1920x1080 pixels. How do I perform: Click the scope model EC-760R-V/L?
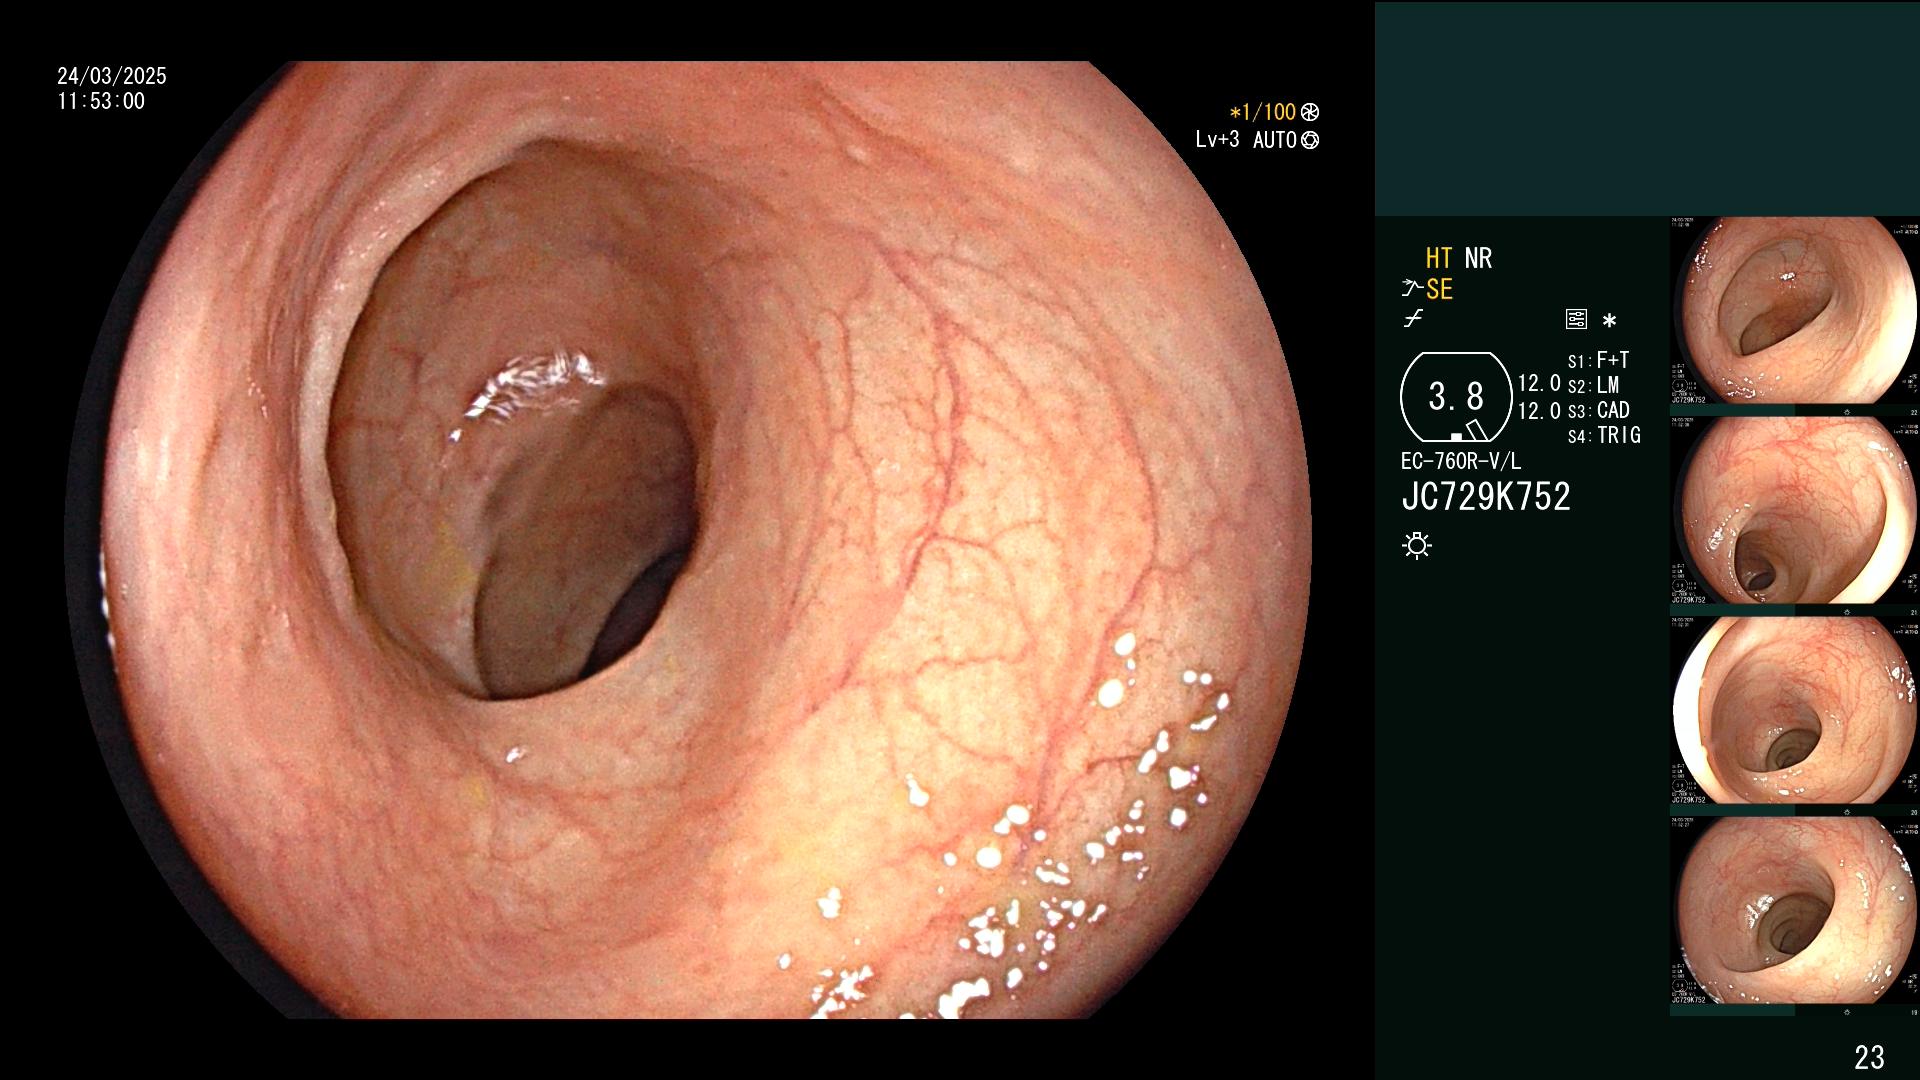(1461, 461)
